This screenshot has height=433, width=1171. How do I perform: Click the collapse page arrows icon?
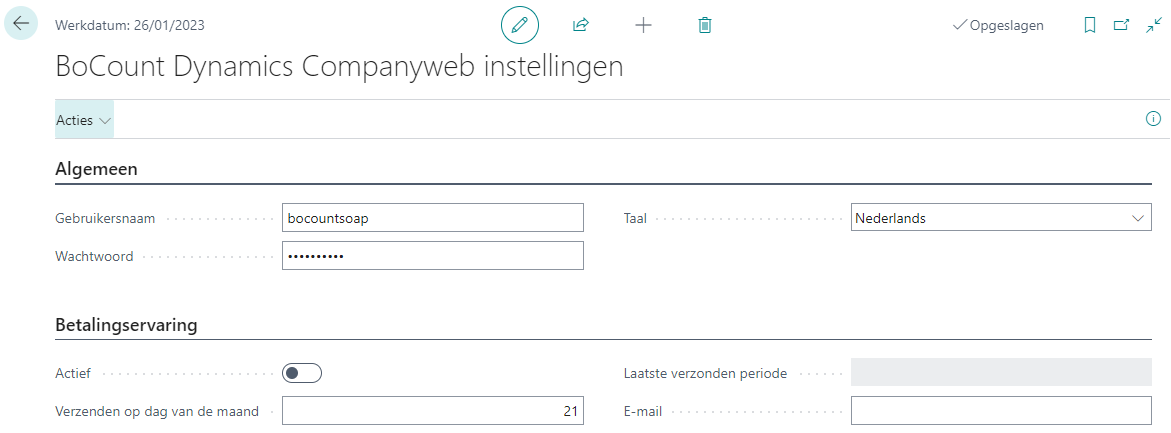tap(1153, 25)
